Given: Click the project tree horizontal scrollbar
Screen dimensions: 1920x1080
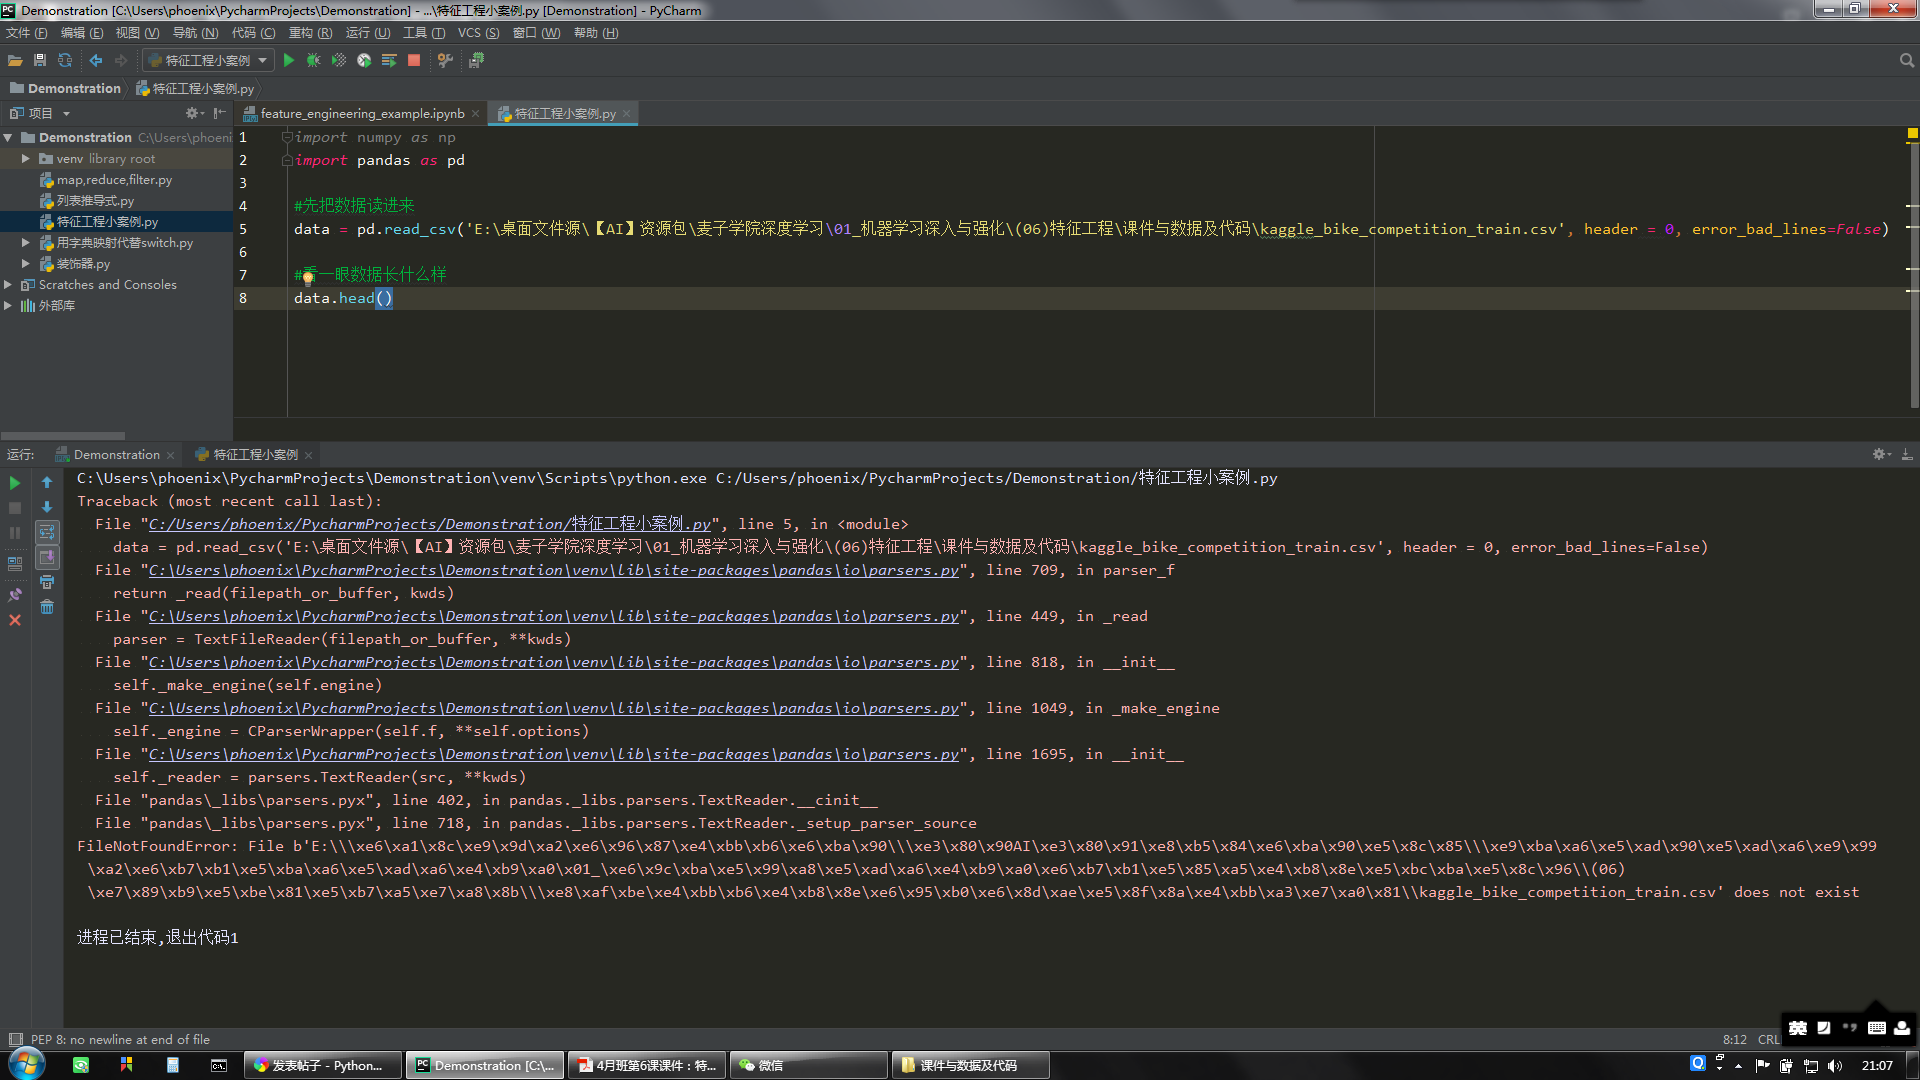Looking at the screenshot, I should pos(63,436).
